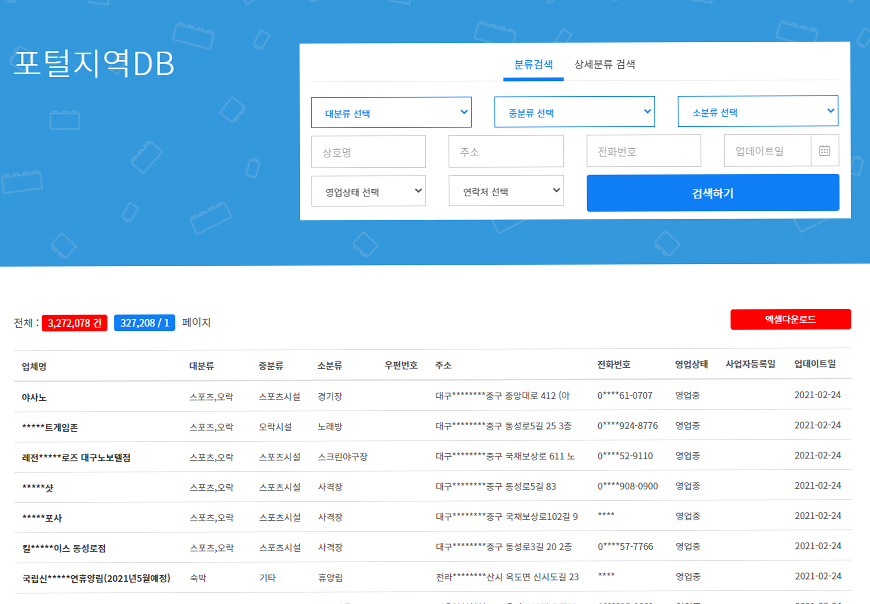Click the 대분류 column header

201,366
